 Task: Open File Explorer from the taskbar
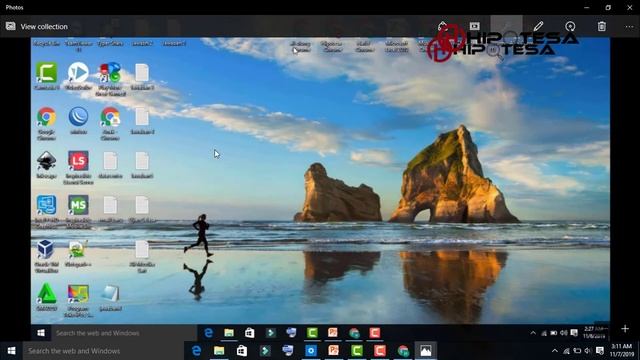point(219,351)
